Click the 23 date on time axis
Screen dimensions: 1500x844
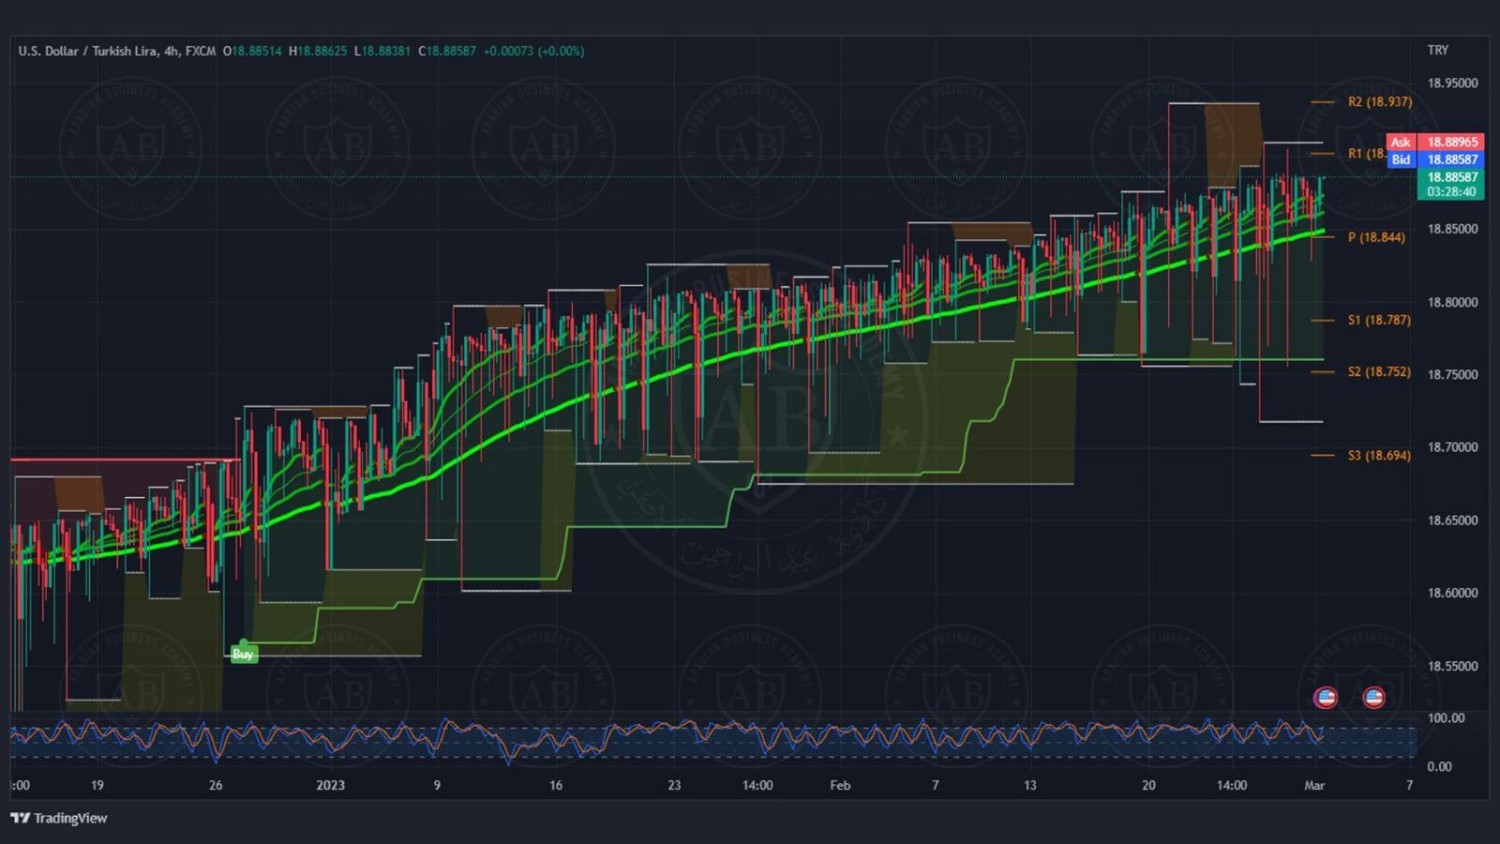(x=674, y=785)
